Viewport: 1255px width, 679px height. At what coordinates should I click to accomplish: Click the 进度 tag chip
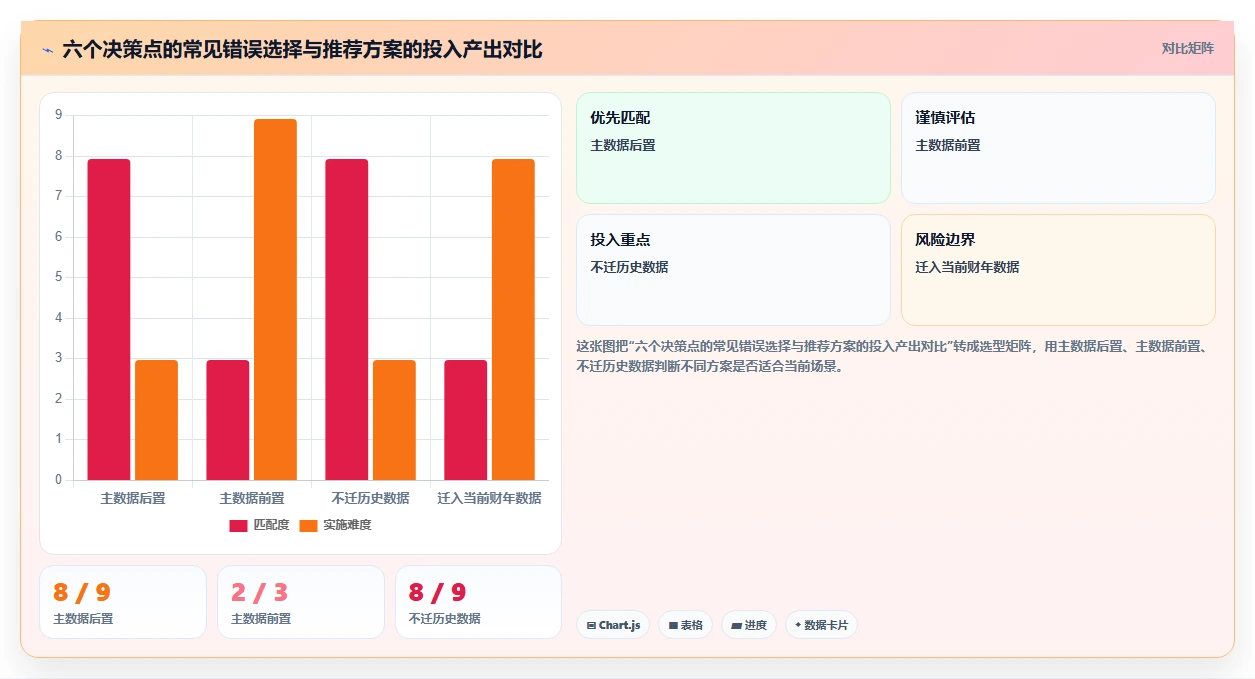(749, 625)
